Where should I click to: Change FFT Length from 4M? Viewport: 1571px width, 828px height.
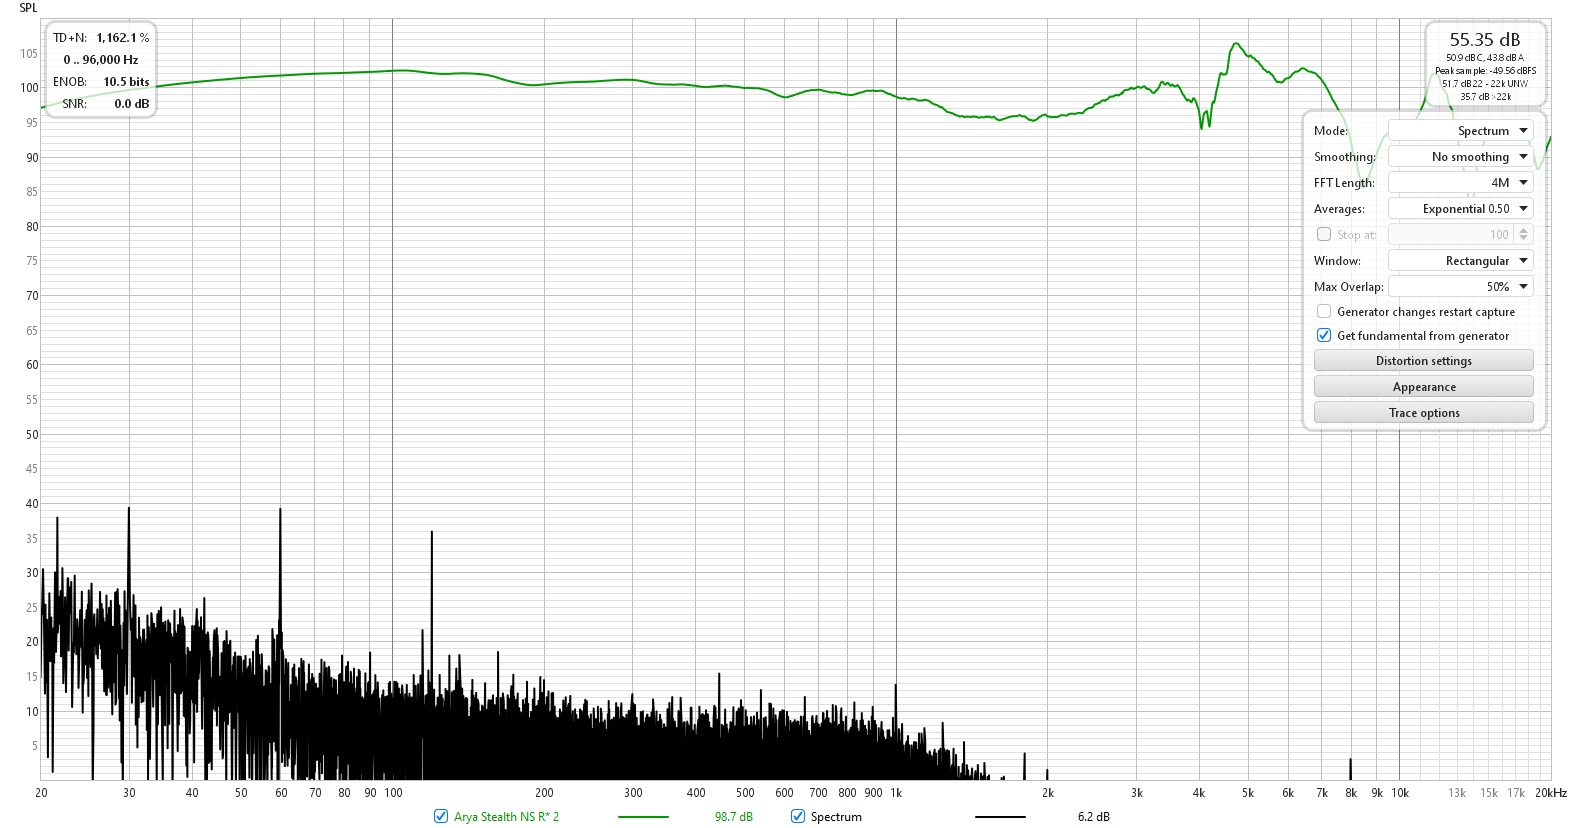pyautogui.click(x=1460, y=183)
